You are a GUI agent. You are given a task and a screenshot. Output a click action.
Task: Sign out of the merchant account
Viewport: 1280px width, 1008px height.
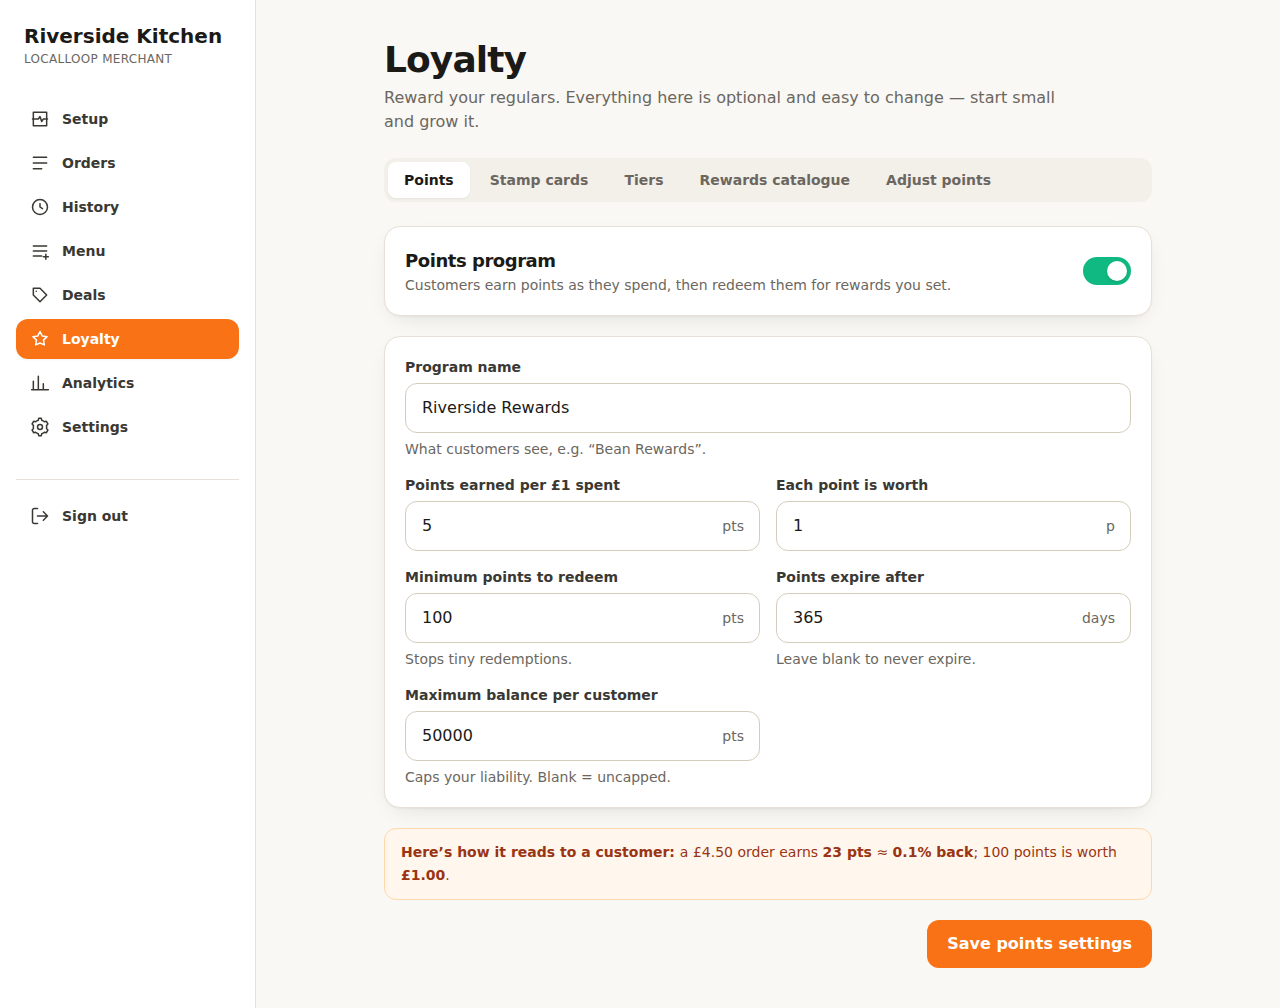pos(127,516)
